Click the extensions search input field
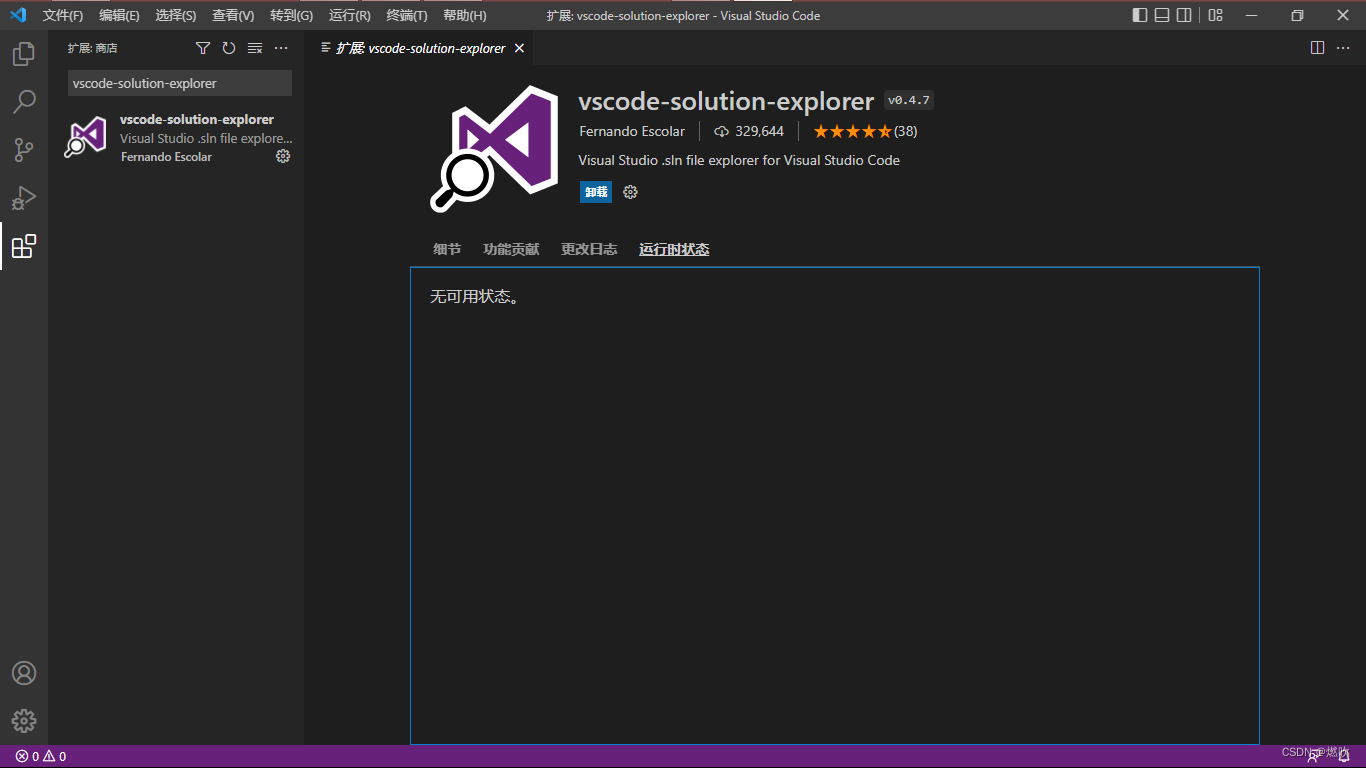 tap(180, 83)
